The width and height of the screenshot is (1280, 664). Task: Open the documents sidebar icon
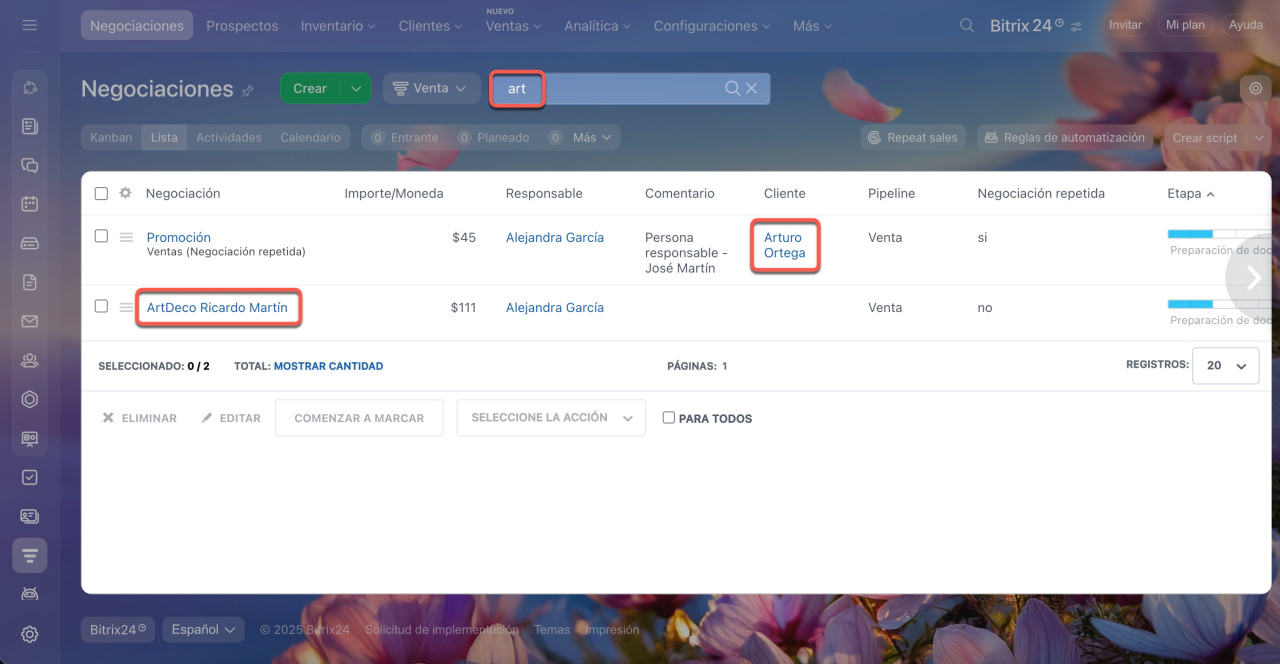click(x=30, y=282)
